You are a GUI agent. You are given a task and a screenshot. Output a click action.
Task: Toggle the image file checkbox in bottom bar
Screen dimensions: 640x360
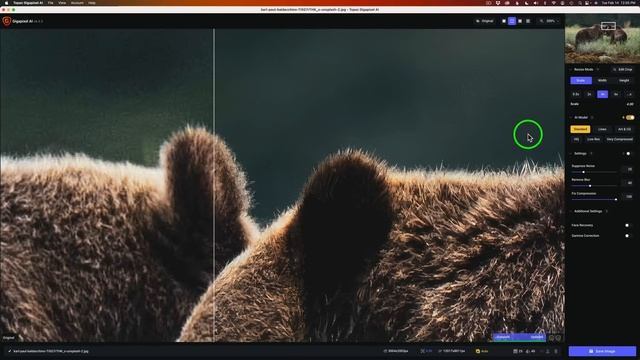(9, 351)
